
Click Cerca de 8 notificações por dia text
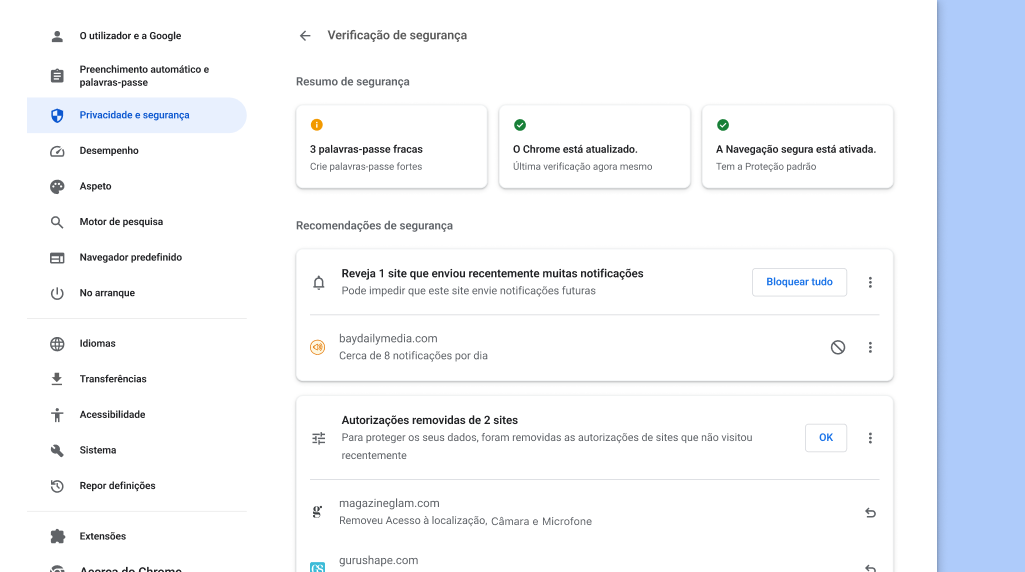pyautogui.click(x=413, y=356)
